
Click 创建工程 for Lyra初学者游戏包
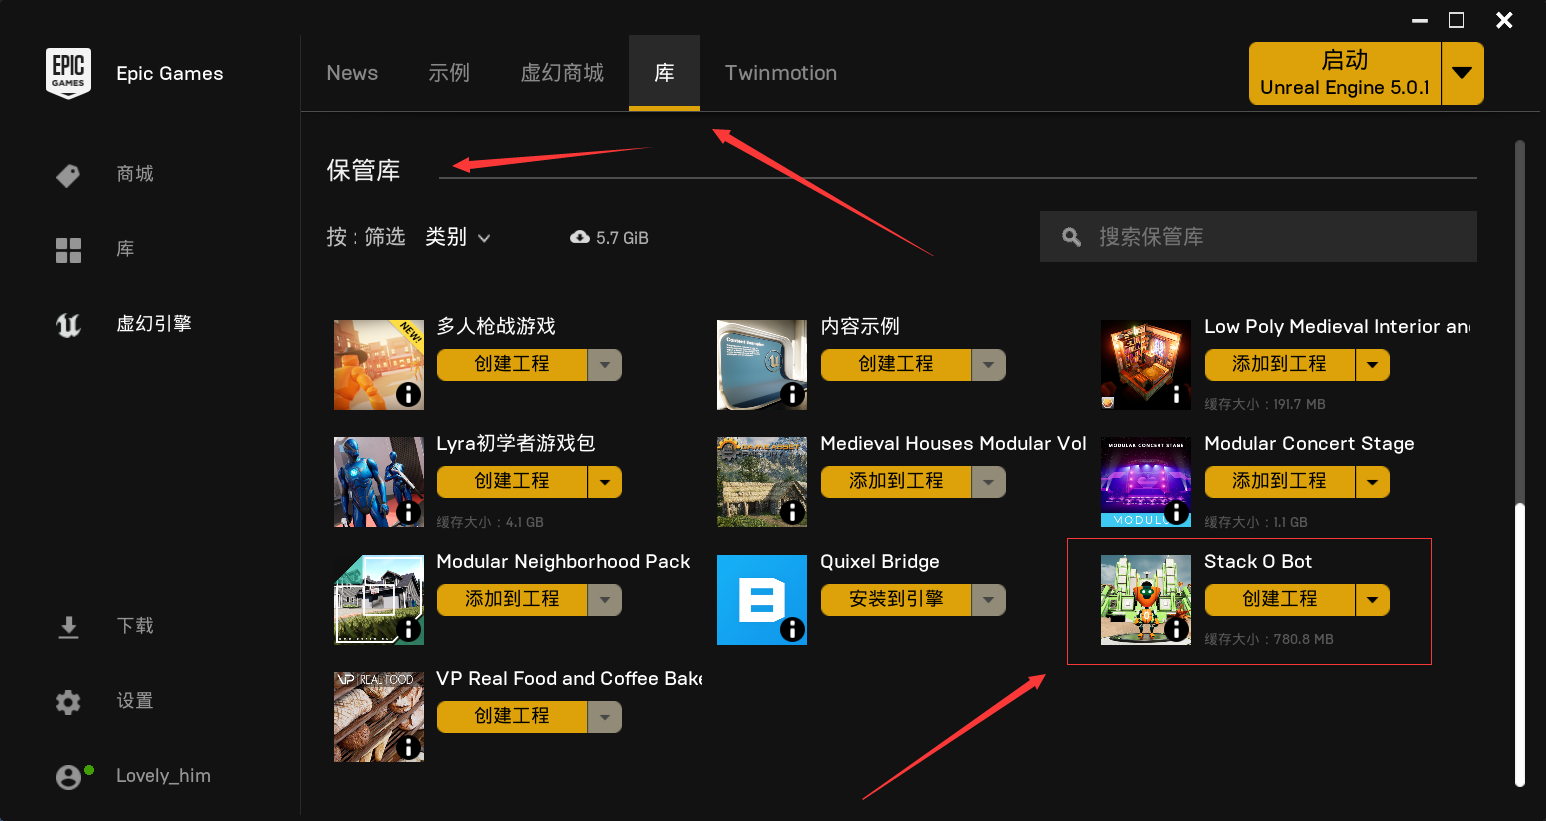(512, 482)
